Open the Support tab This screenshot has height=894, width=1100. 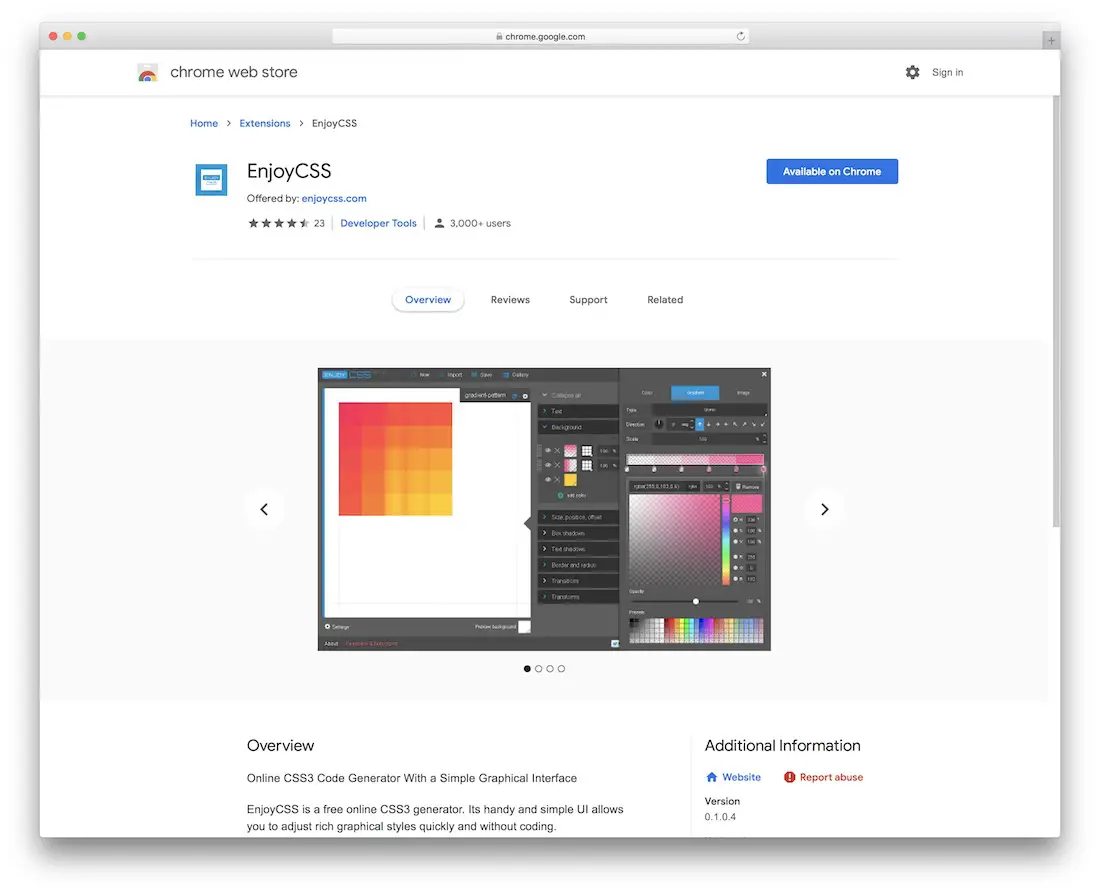pyautogui.click(x=588, y=300)
